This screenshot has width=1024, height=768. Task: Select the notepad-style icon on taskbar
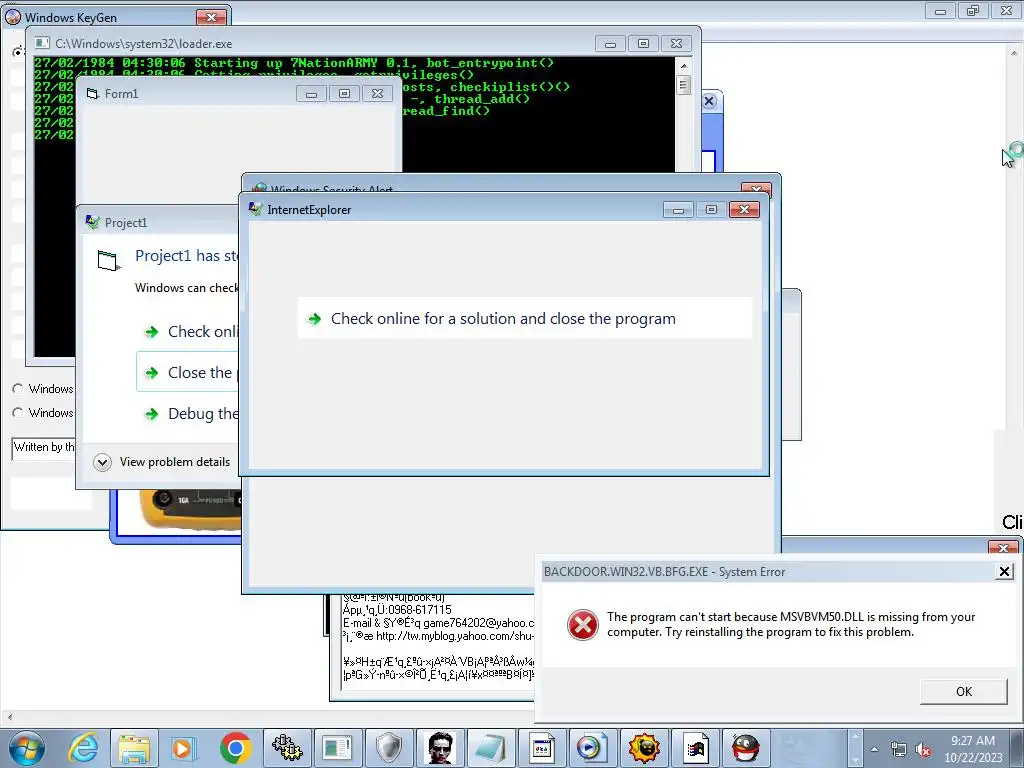coord(491,748)
